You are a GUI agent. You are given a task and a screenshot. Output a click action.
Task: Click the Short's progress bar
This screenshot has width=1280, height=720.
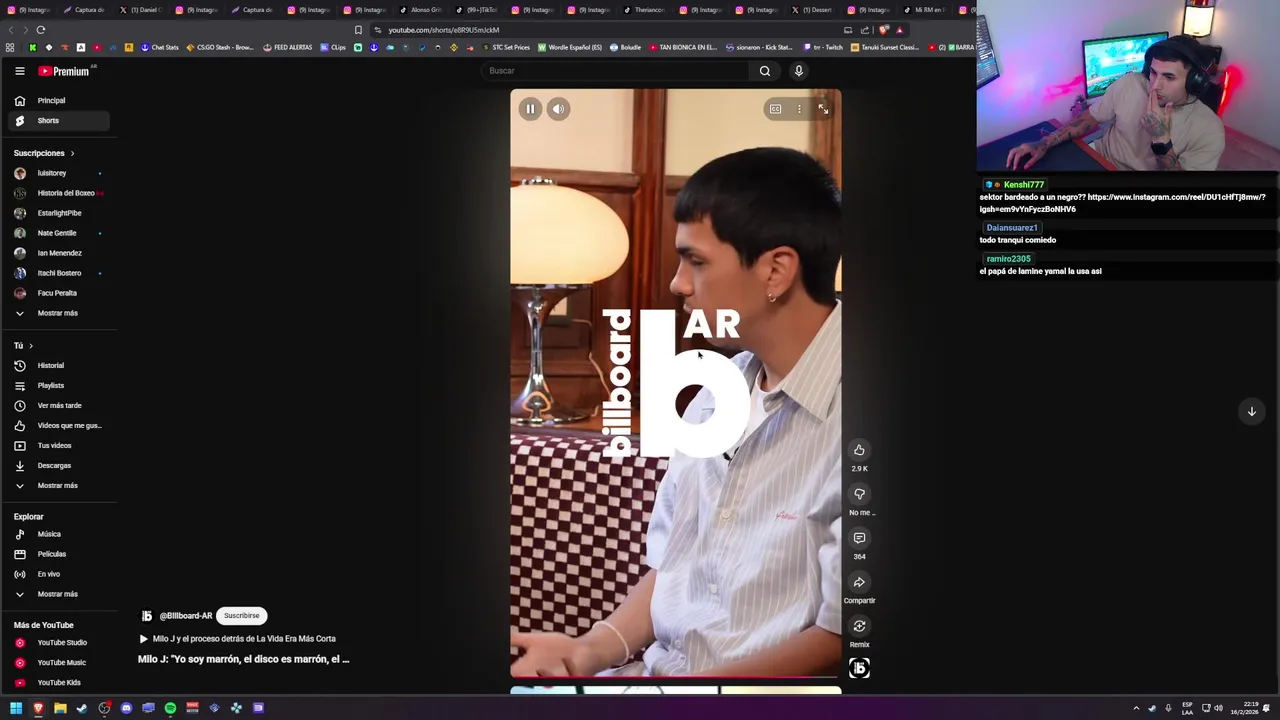[676, 678]
